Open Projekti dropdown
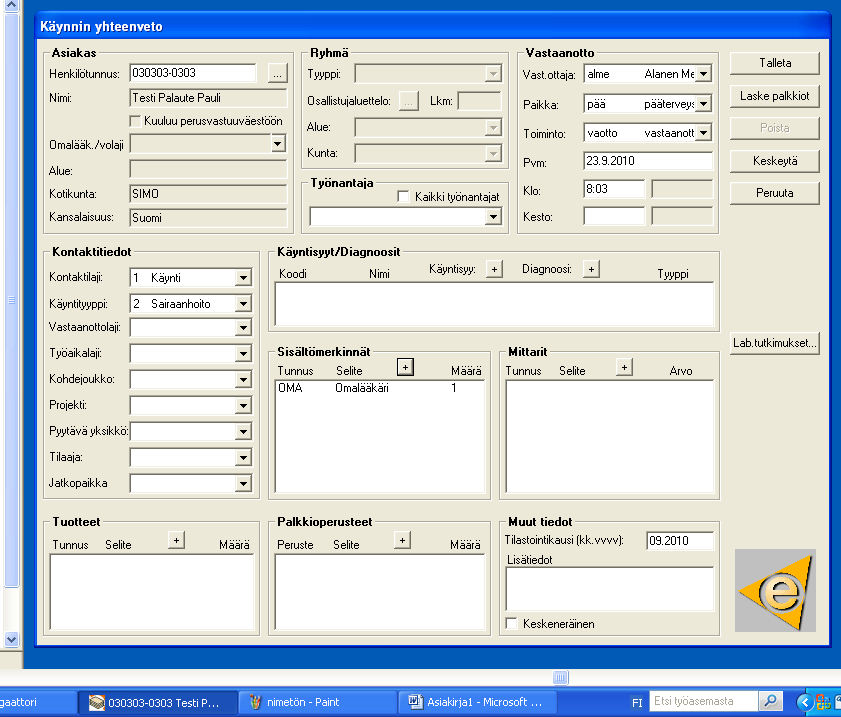 tap(243, 405)
